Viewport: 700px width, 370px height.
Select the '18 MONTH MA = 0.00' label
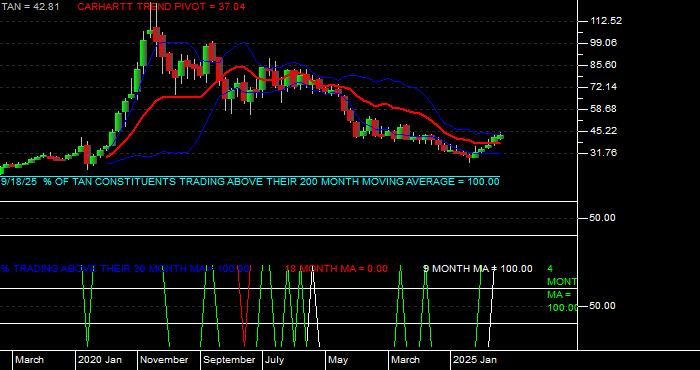pyautogui.click(x=336, y=269)
